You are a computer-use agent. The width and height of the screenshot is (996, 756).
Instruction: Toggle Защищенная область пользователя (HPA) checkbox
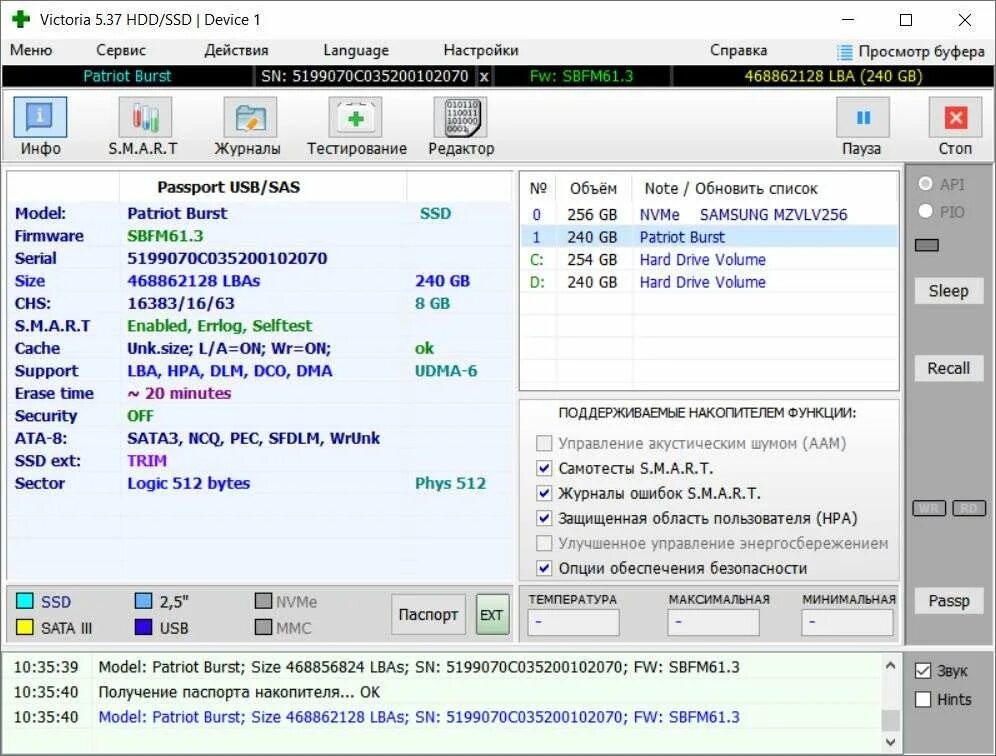tap(544, 518)
